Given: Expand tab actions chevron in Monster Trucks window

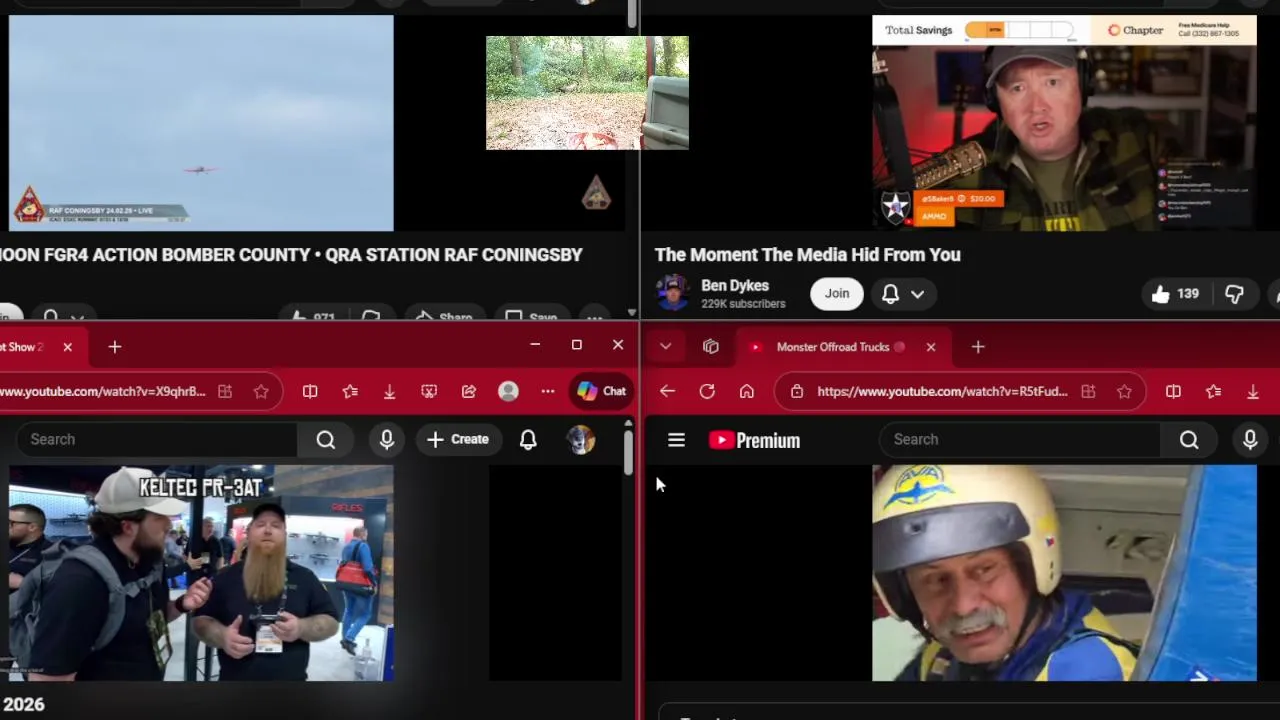Looking at the screenshot, I should click(665, 347).
